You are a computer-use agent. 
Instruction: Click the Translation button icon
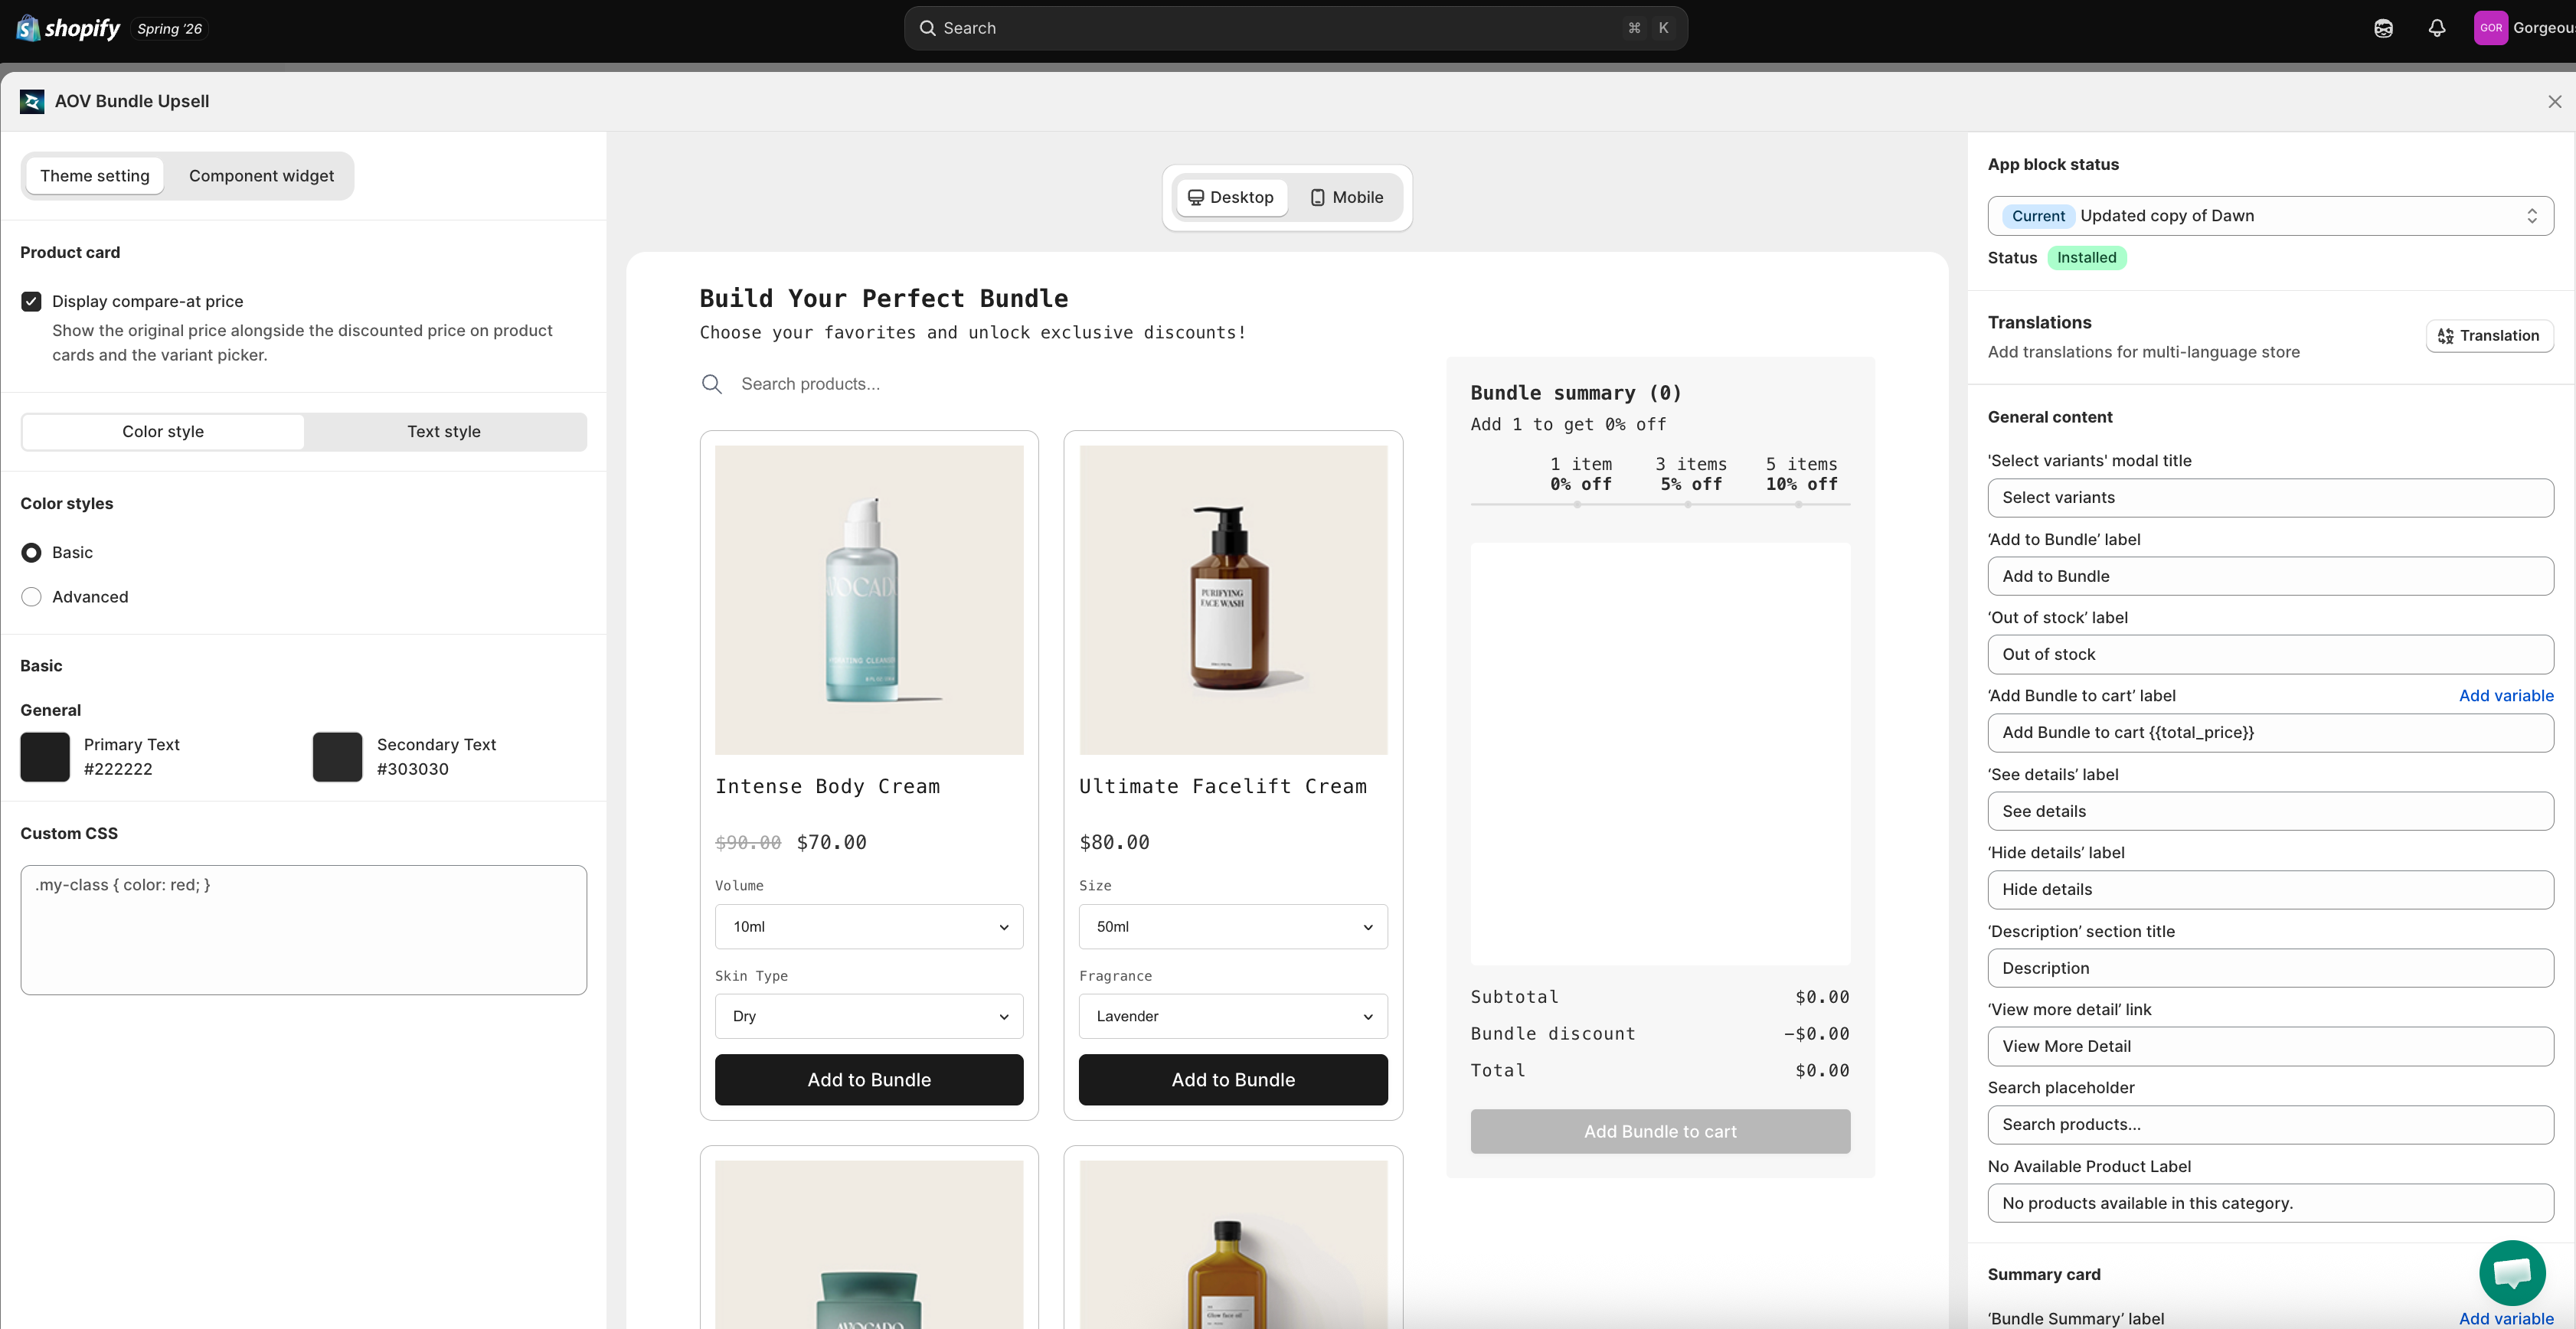pos(2445,336)
